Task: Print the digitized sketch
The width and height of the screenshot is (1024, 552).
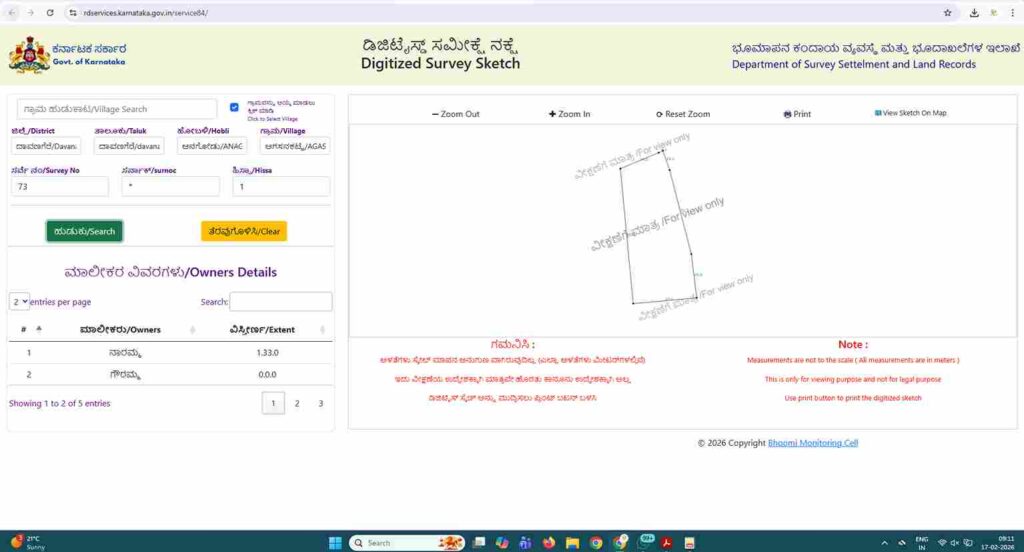Action: (797, 114)
